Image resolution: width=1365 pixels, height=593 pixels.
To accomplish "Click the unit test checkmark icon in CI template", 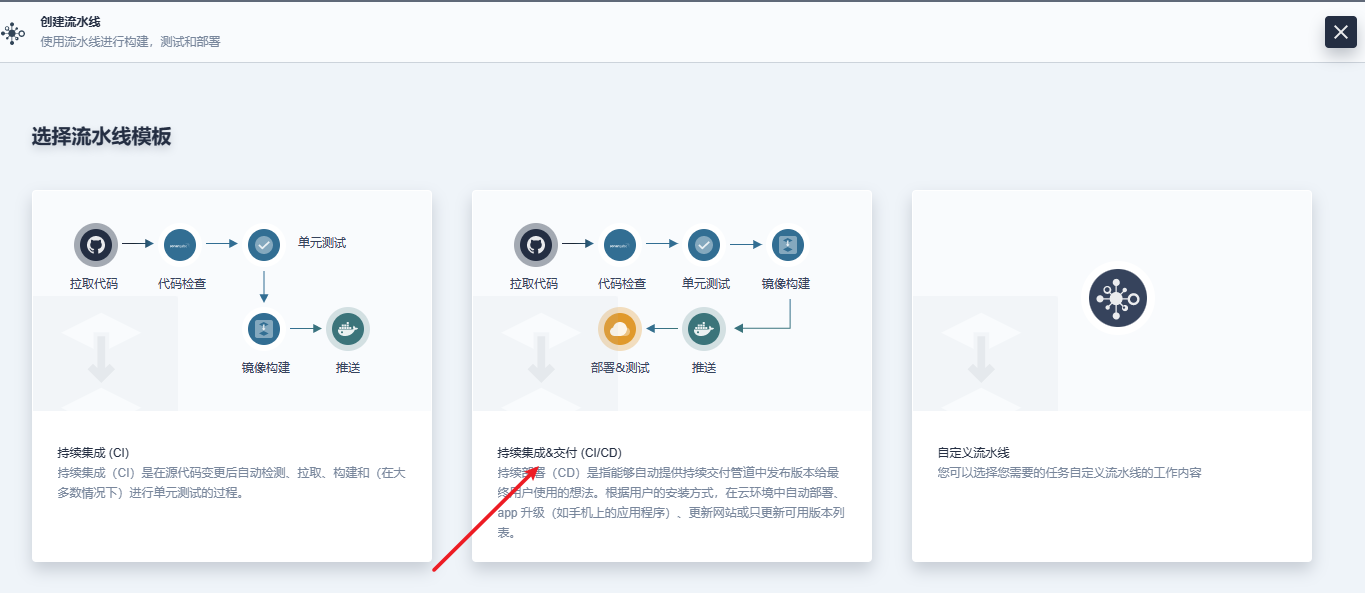I will coord(264,244).
